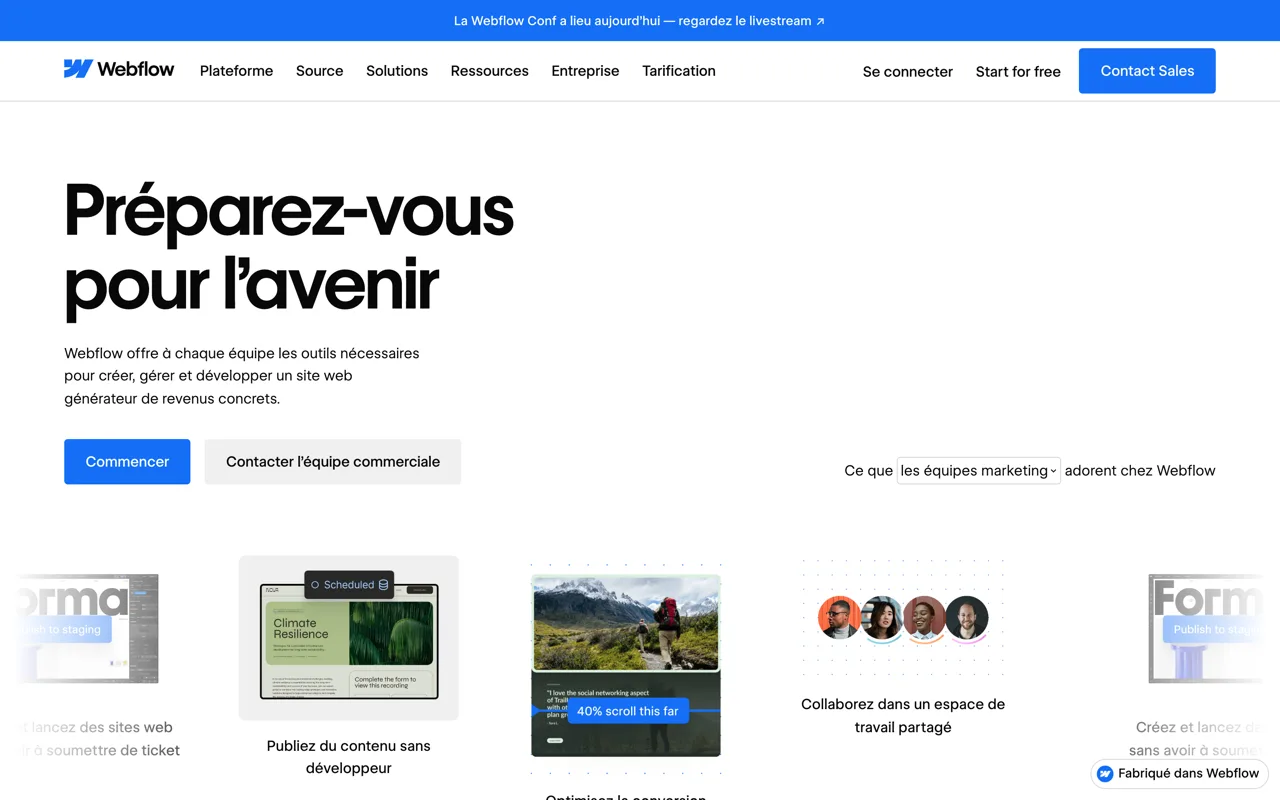1280x800 pixels.
Task: Click the Préparez-vous pour l'avenir heading
Action: 289,248
